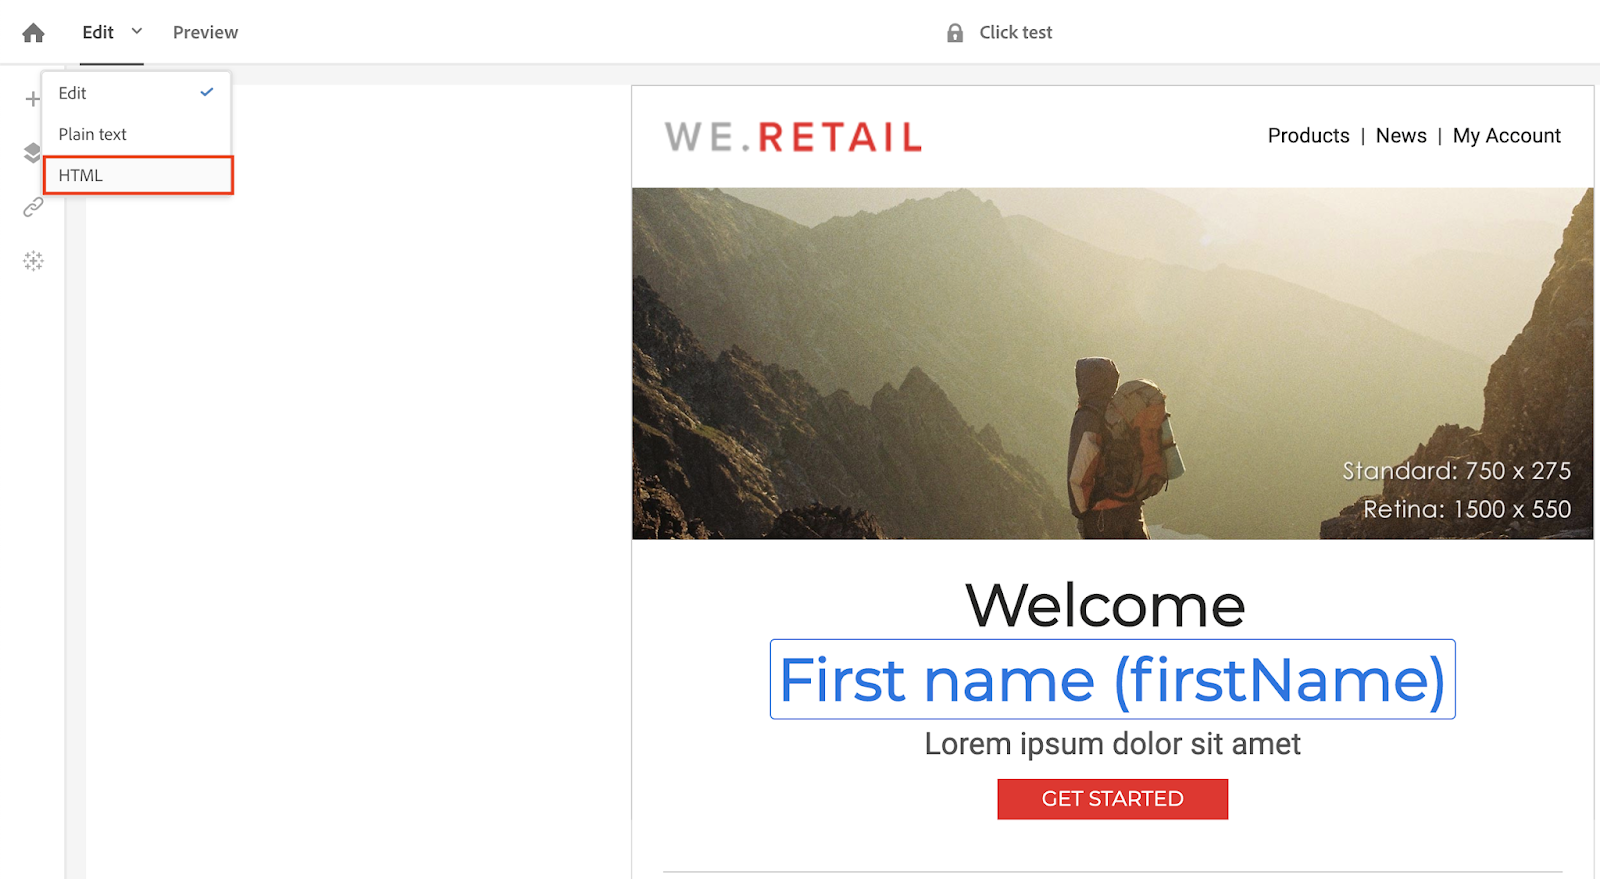Select the checked Edit mode option
1600x879 pixels.
coord(137,93)
